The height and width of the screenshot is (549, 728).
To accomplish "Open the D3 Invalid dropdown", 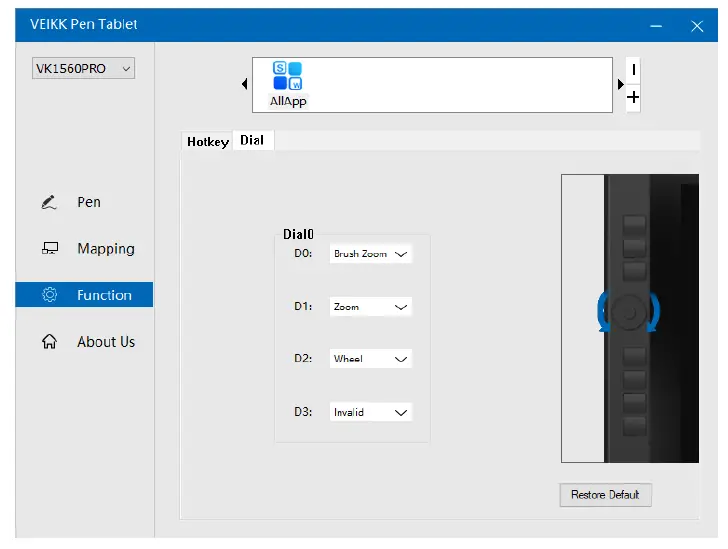I will click(371, 412).
